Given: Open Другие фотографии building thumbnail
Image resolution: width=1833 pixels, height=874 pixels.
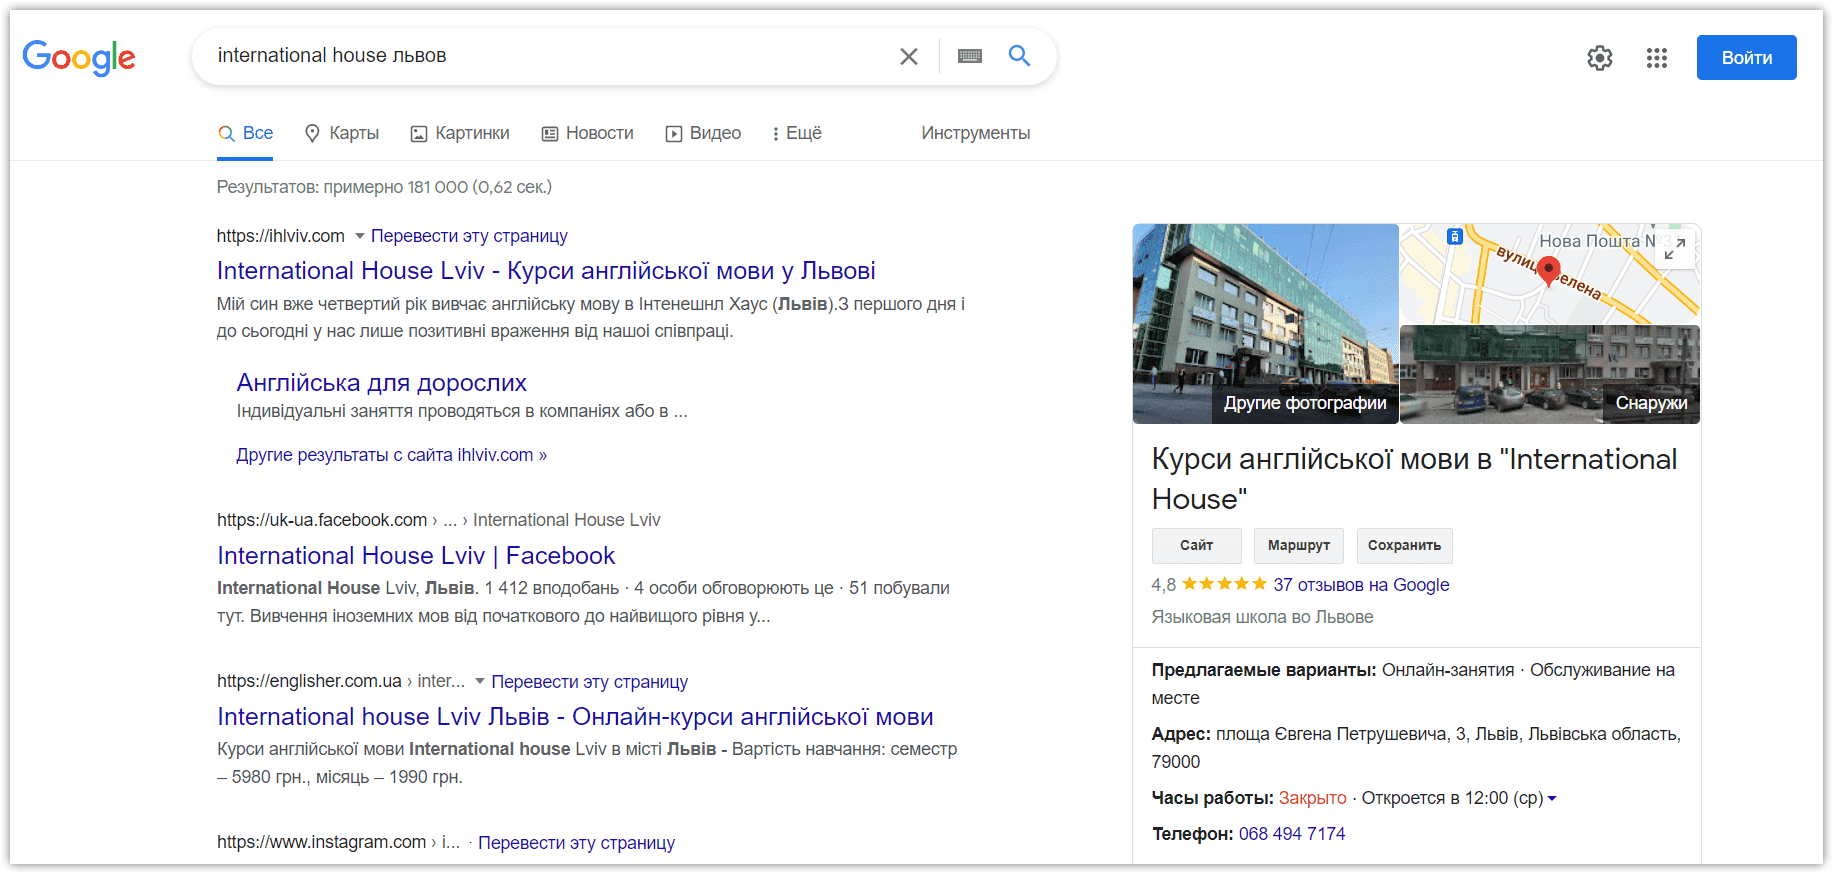Looking at the screenshot, I should pyautogui.click(x=1265, y=324).
